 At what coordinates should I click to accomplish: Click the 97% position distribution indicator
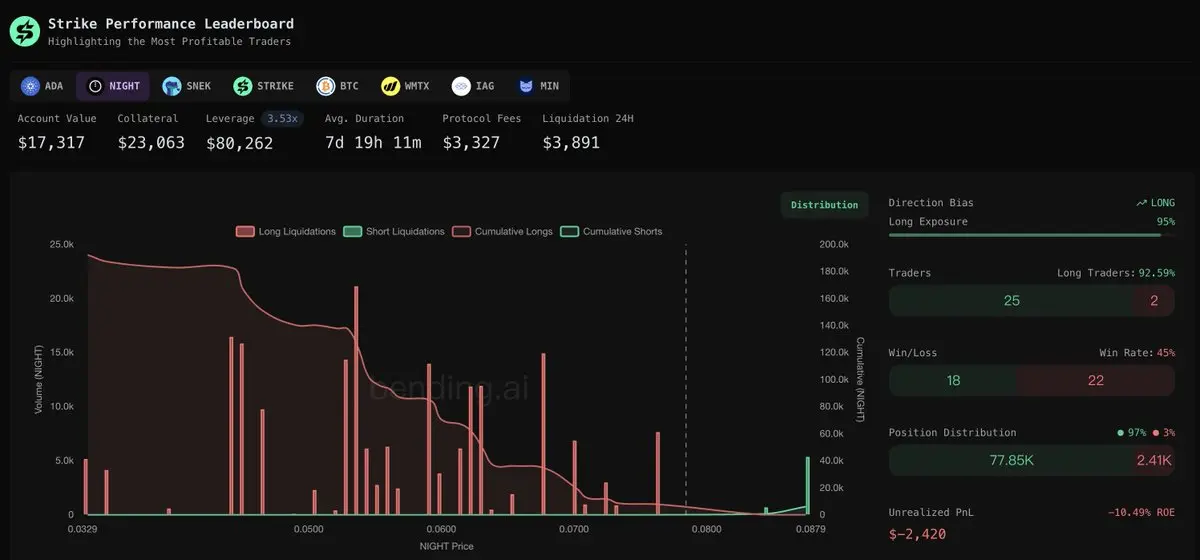point(1130,433)
